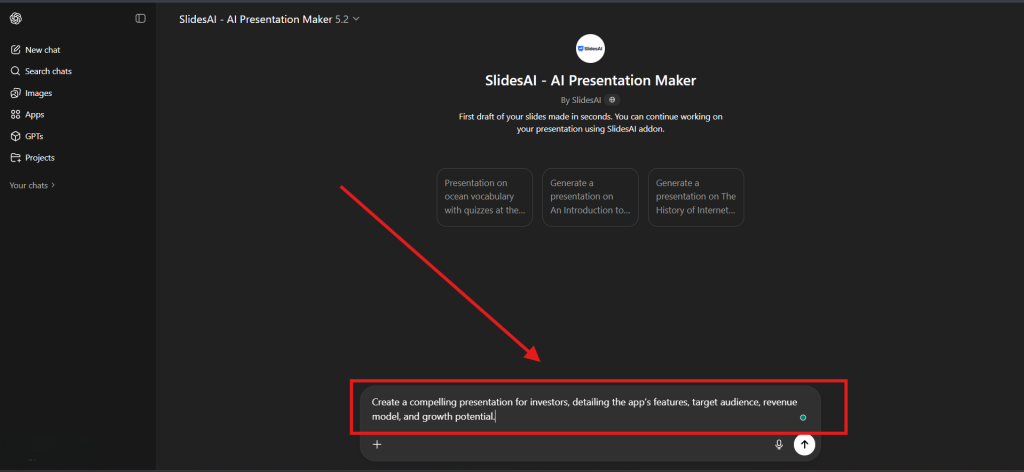Expand the Your chats section
Screen dimensions: 1024x472
pyautogui.click(x=32, y=185)
